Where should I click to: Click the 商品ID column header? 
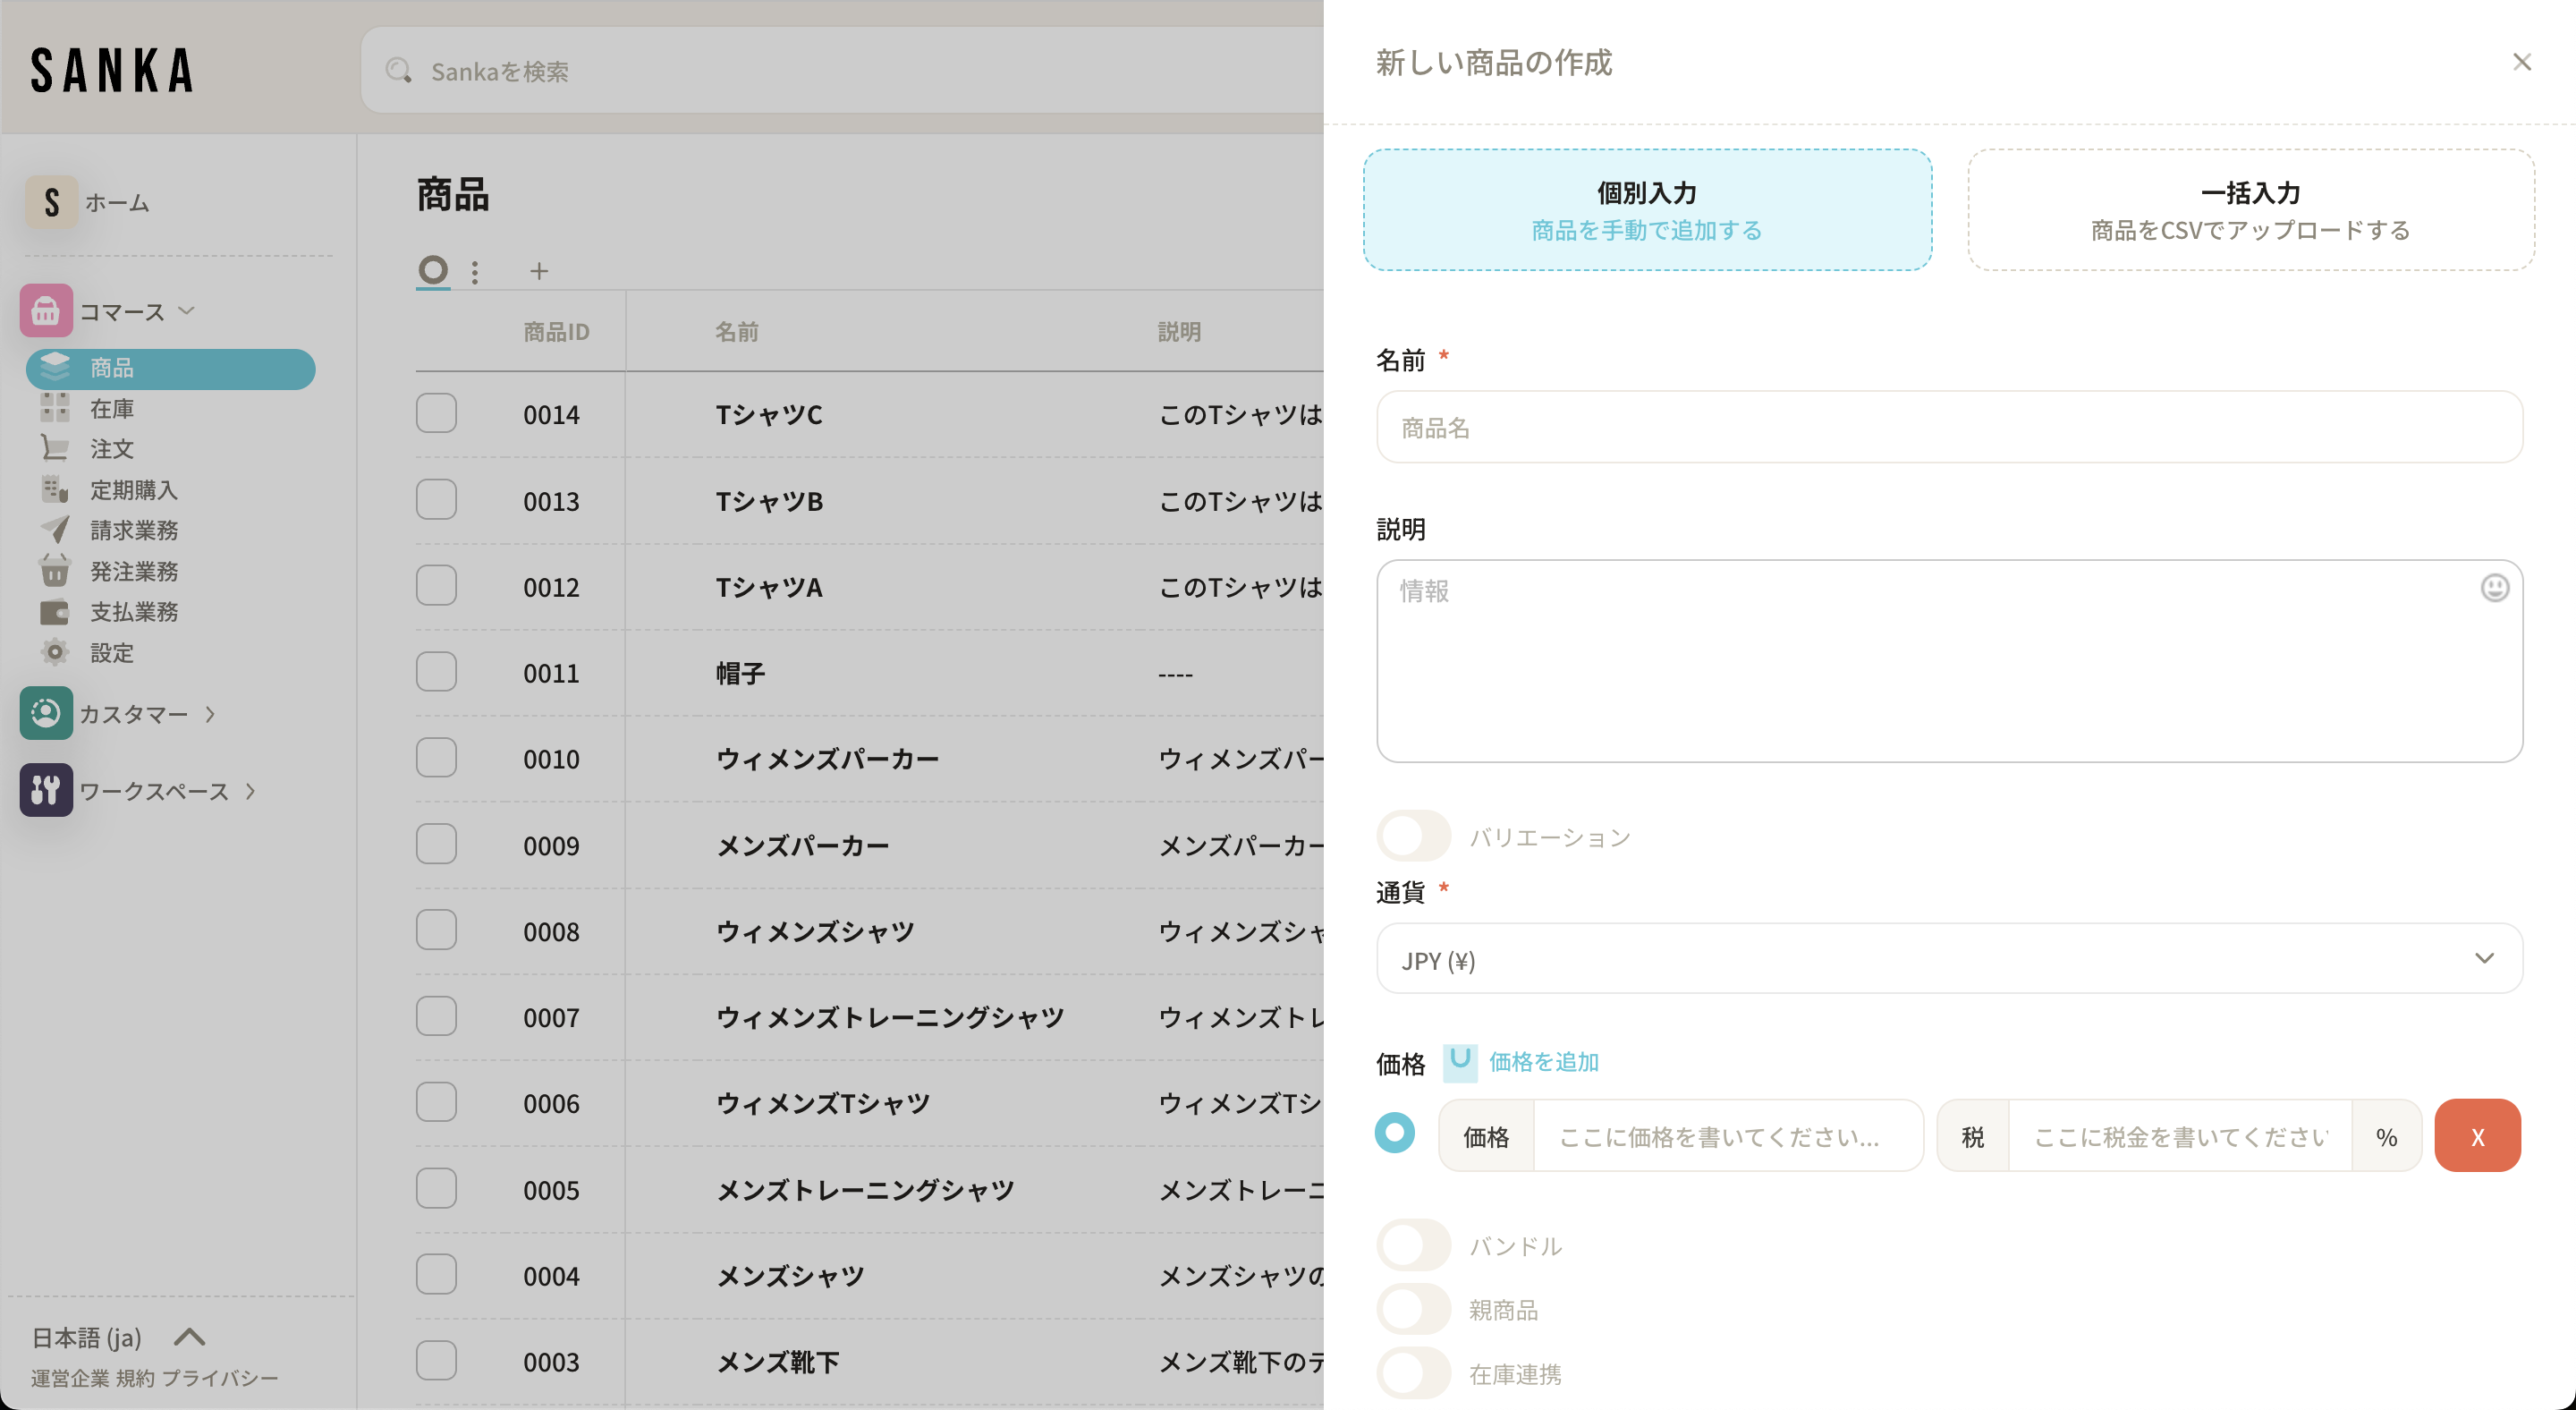pos(556,332)
